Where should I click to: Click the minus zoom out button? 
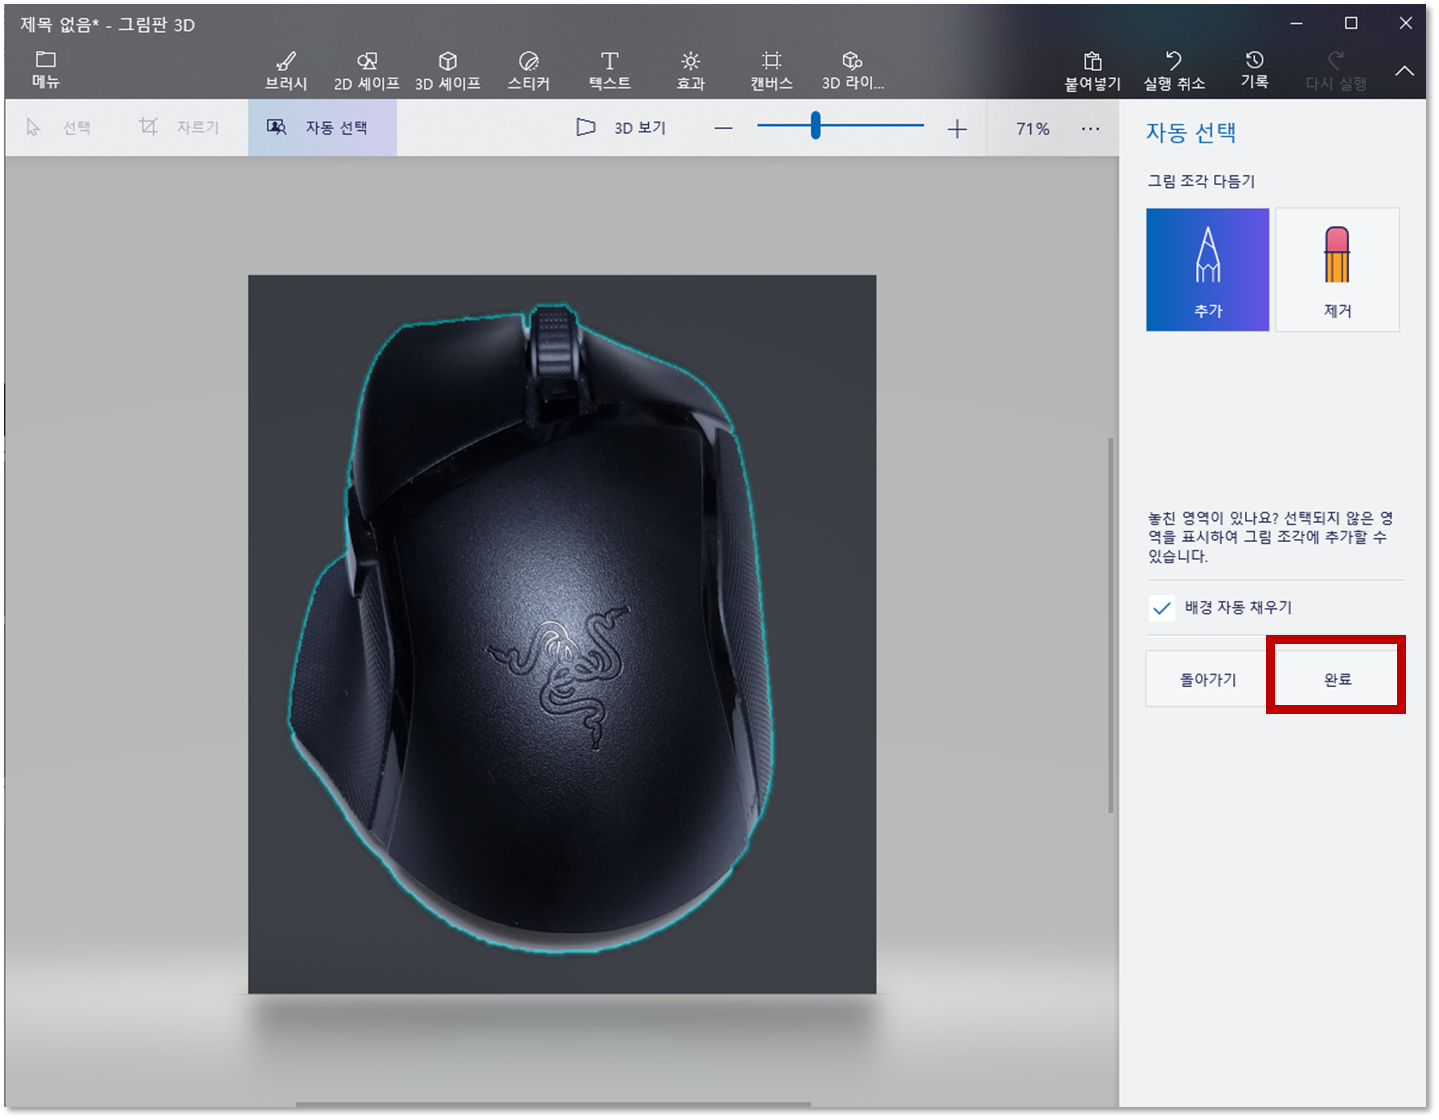pyautogui.click(x=724, y=129)
